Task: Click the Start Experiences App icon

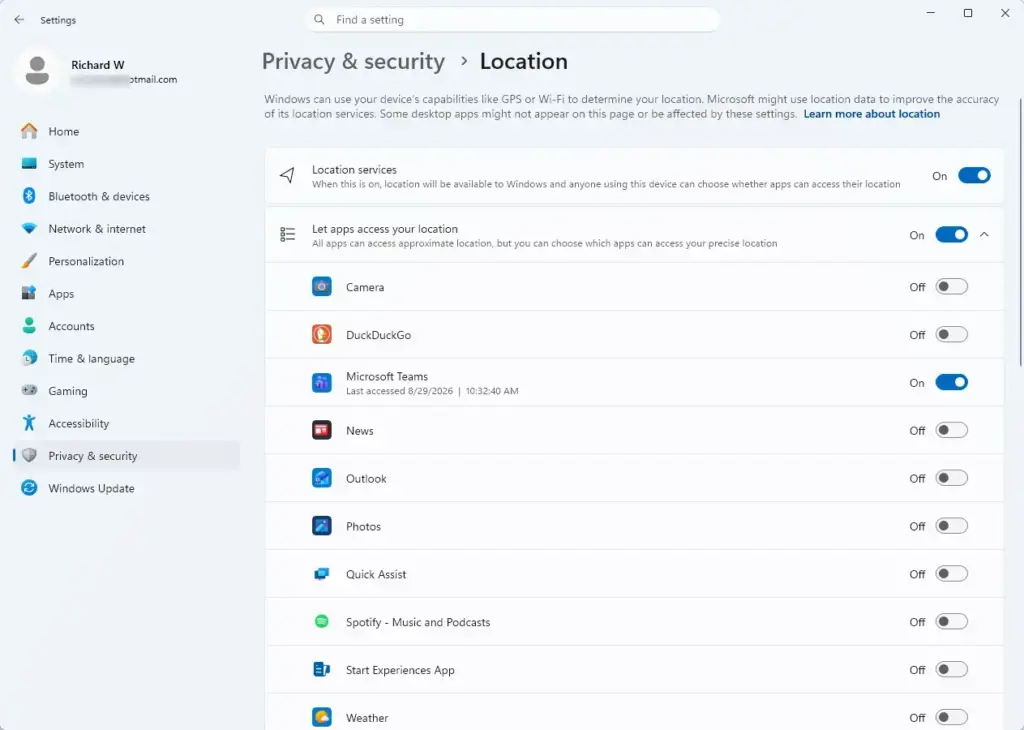Action: coord(321,669)
